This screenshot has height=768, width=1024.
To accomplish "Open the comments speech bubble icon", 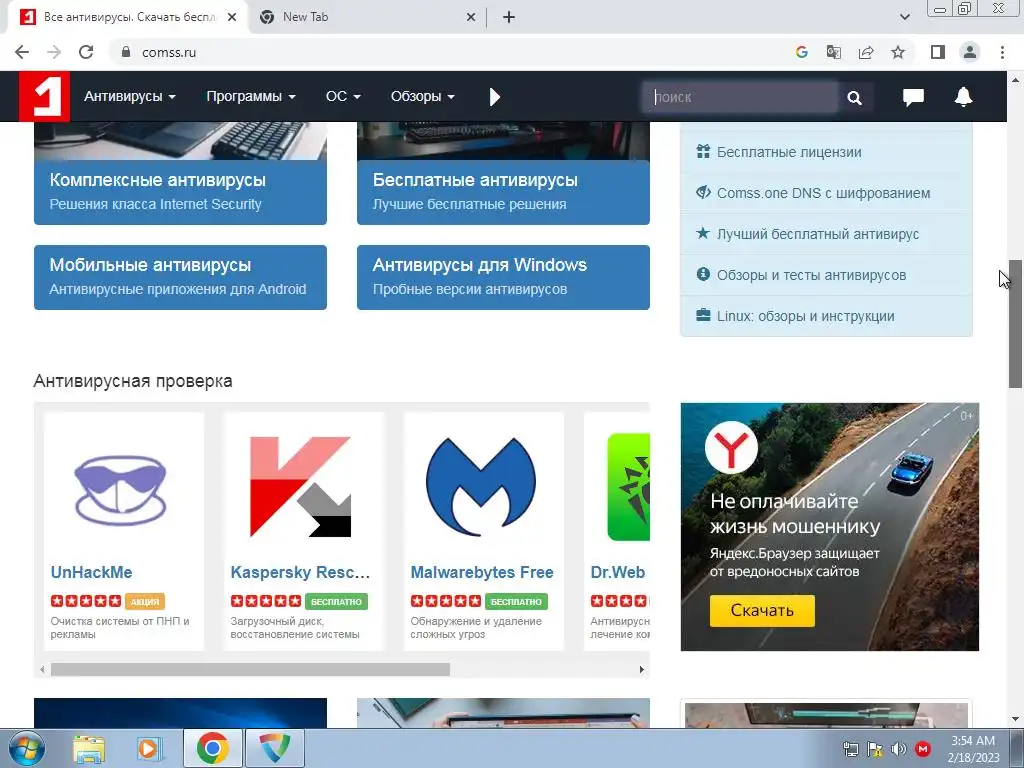I will pyautogui.click(x=913, y=97).
